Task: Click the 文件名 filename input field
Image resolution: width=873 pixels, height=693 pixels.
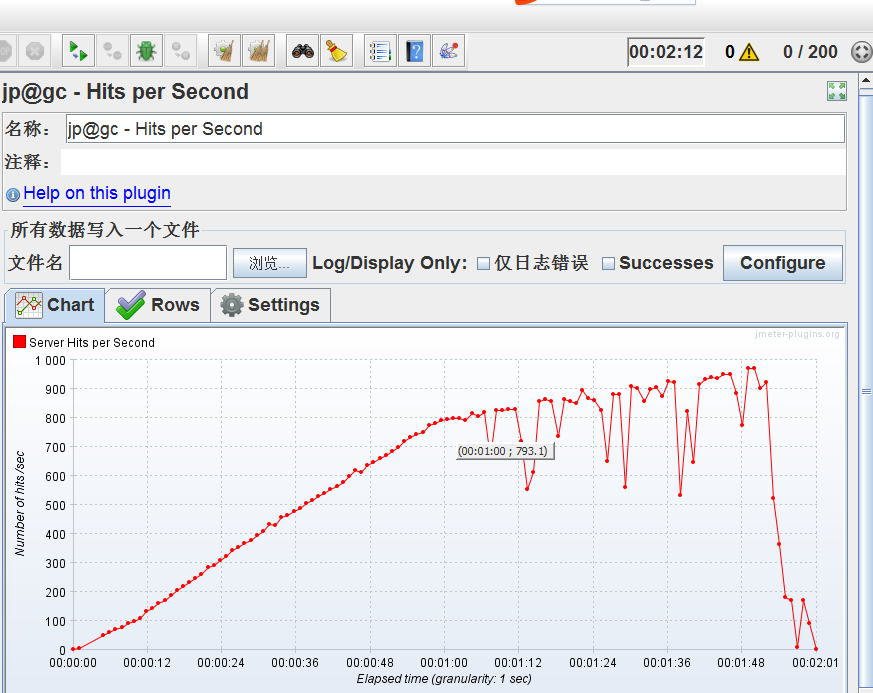Action: click(148, 262)
